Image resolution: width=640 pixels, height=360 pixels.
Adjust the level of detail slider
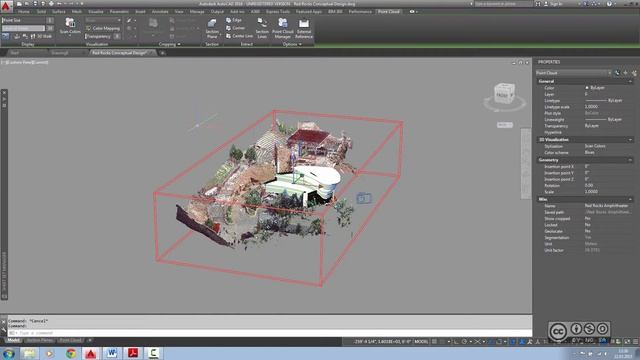tap(23, 28)
